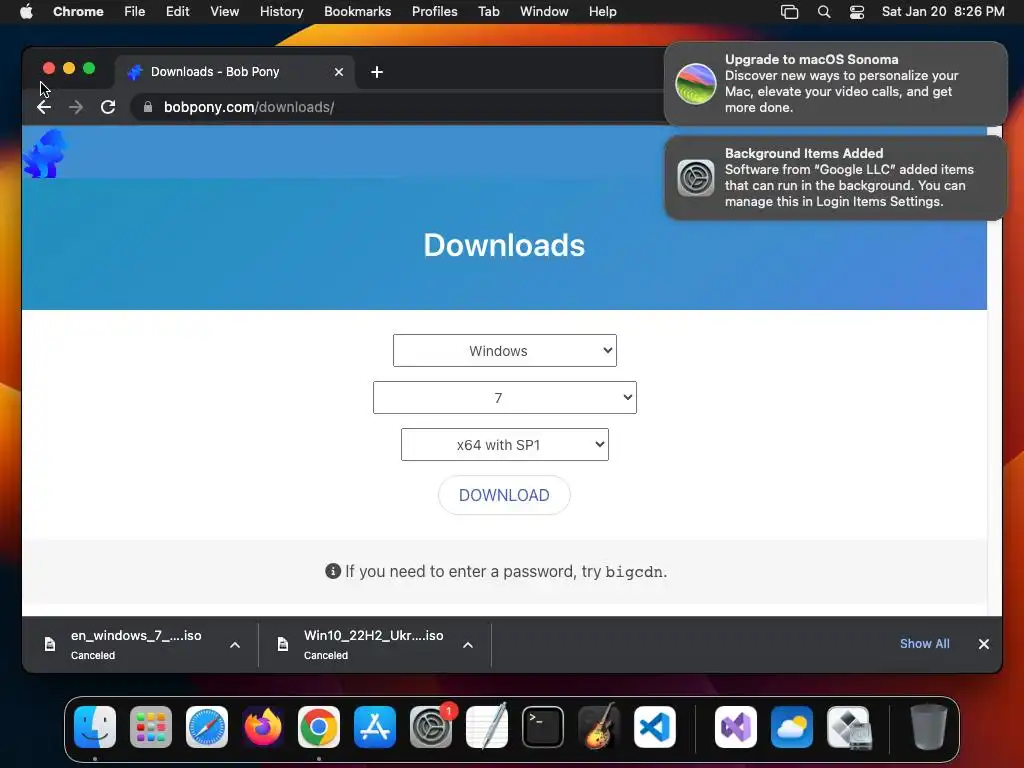Click Google Chrome icon in dock
The image size is (1024, 768).
coord(319,727)
